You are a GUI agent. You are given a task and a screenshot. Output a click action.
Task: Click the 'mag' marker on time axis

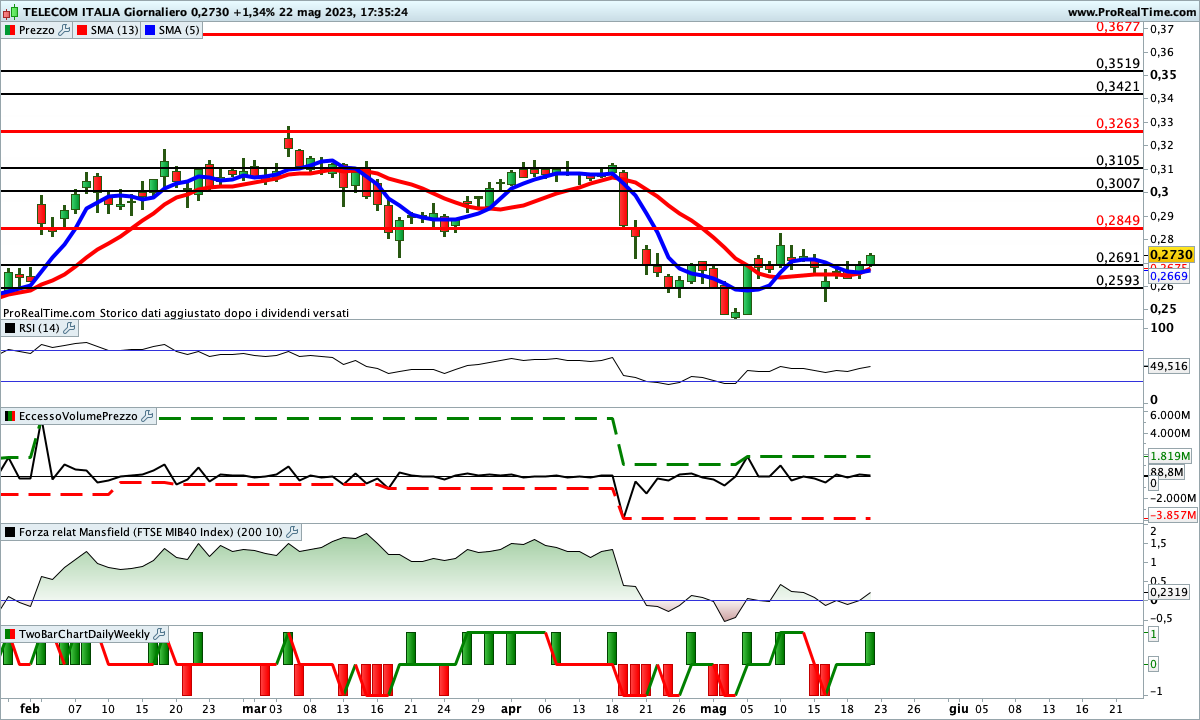click(713, 707)
